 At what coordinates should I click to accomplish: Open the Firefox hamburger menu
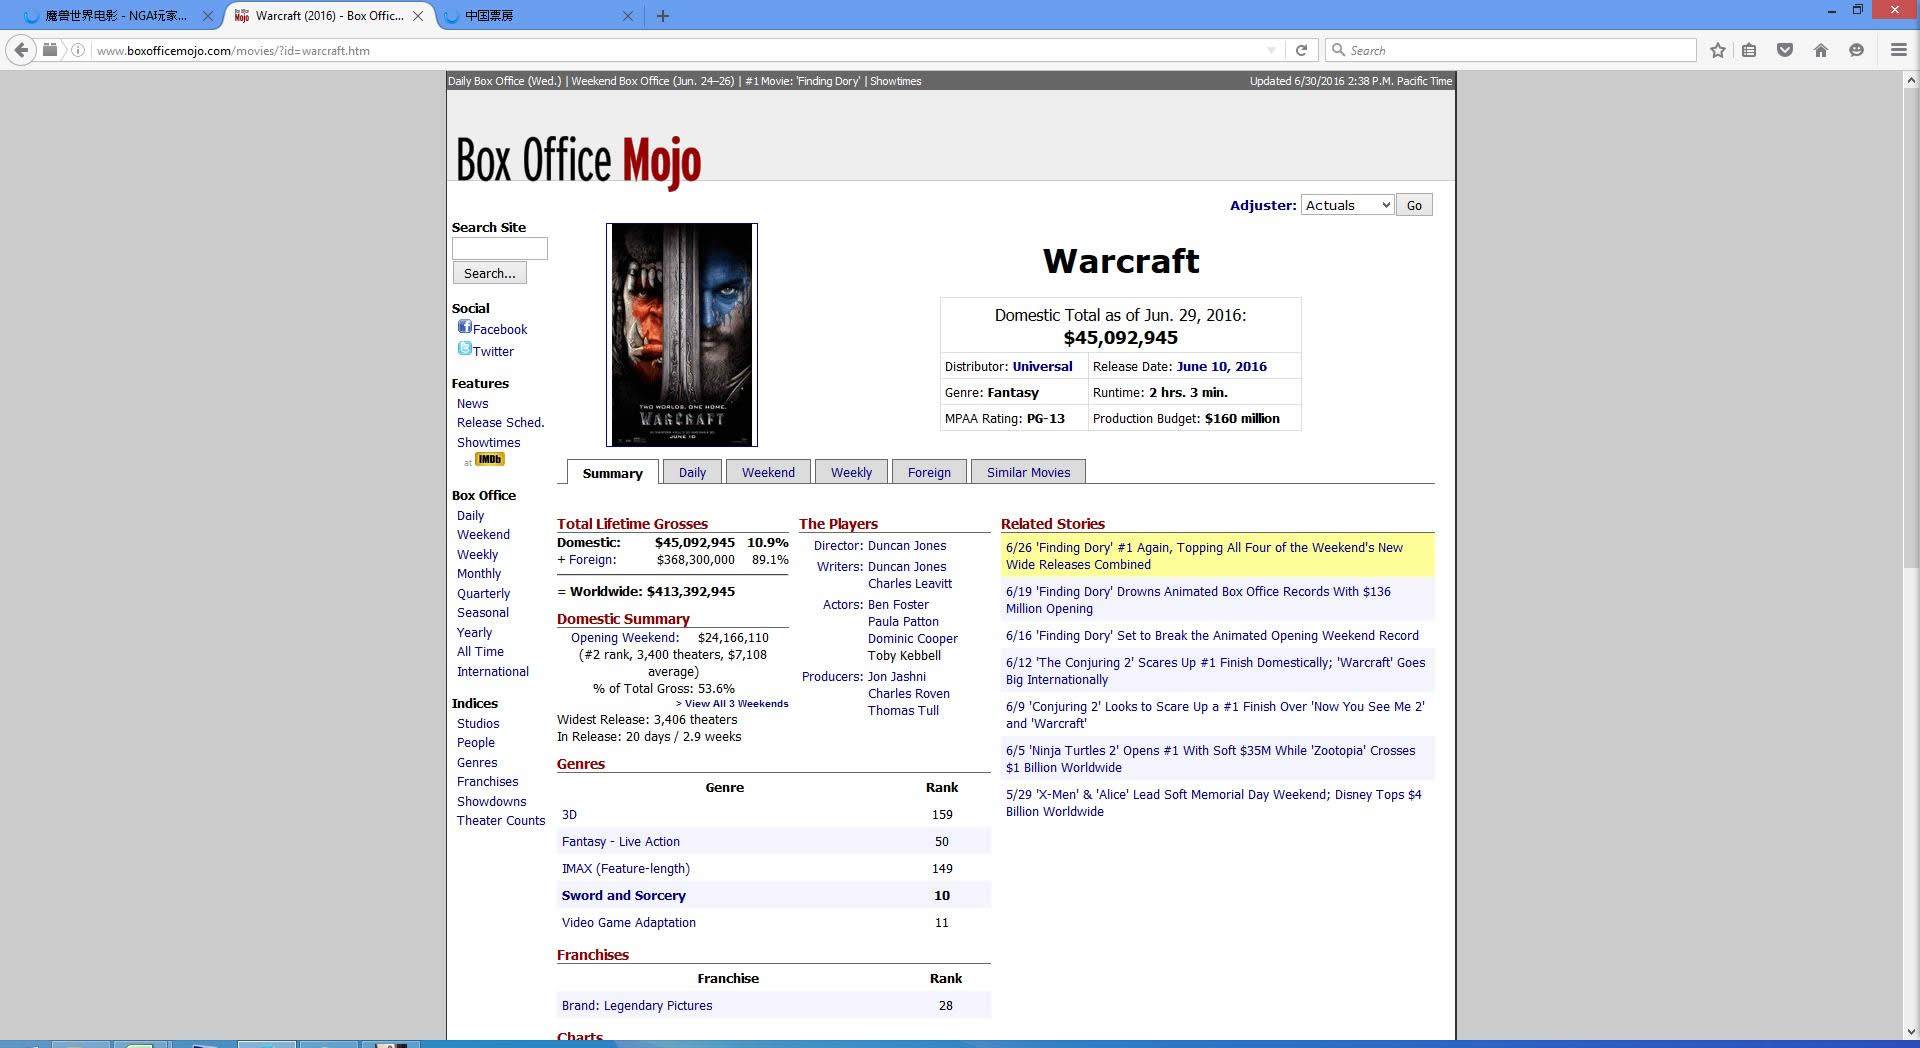pos(1897,50)
